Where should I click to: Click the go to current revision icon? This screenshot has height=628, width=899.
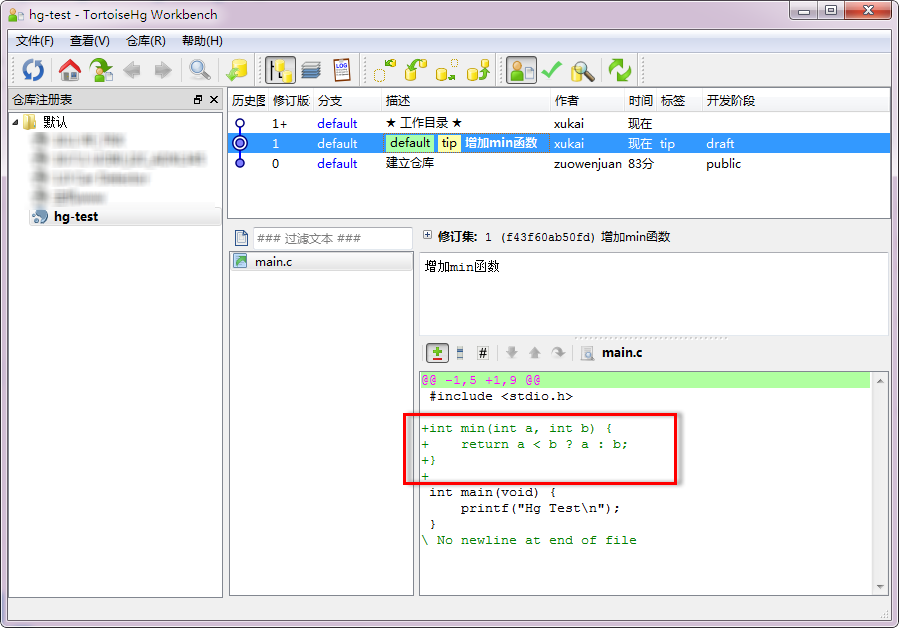point(101,70)
